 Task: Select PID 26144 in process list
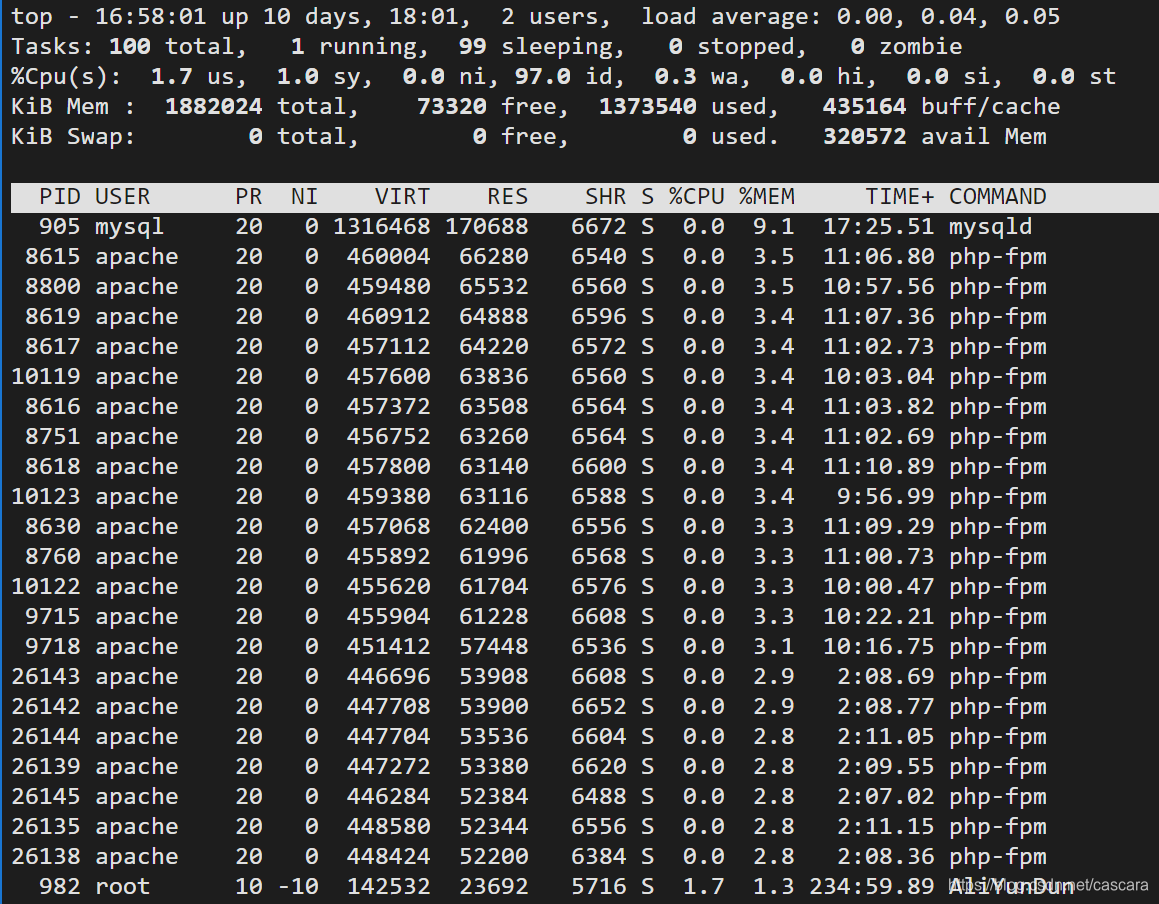(46, 736)
